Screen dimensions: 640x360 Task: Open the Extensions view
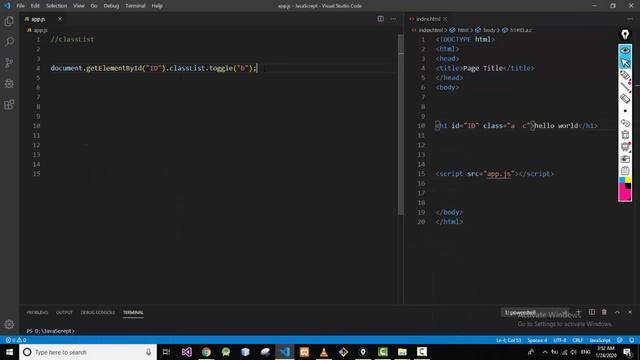point(9,104)
